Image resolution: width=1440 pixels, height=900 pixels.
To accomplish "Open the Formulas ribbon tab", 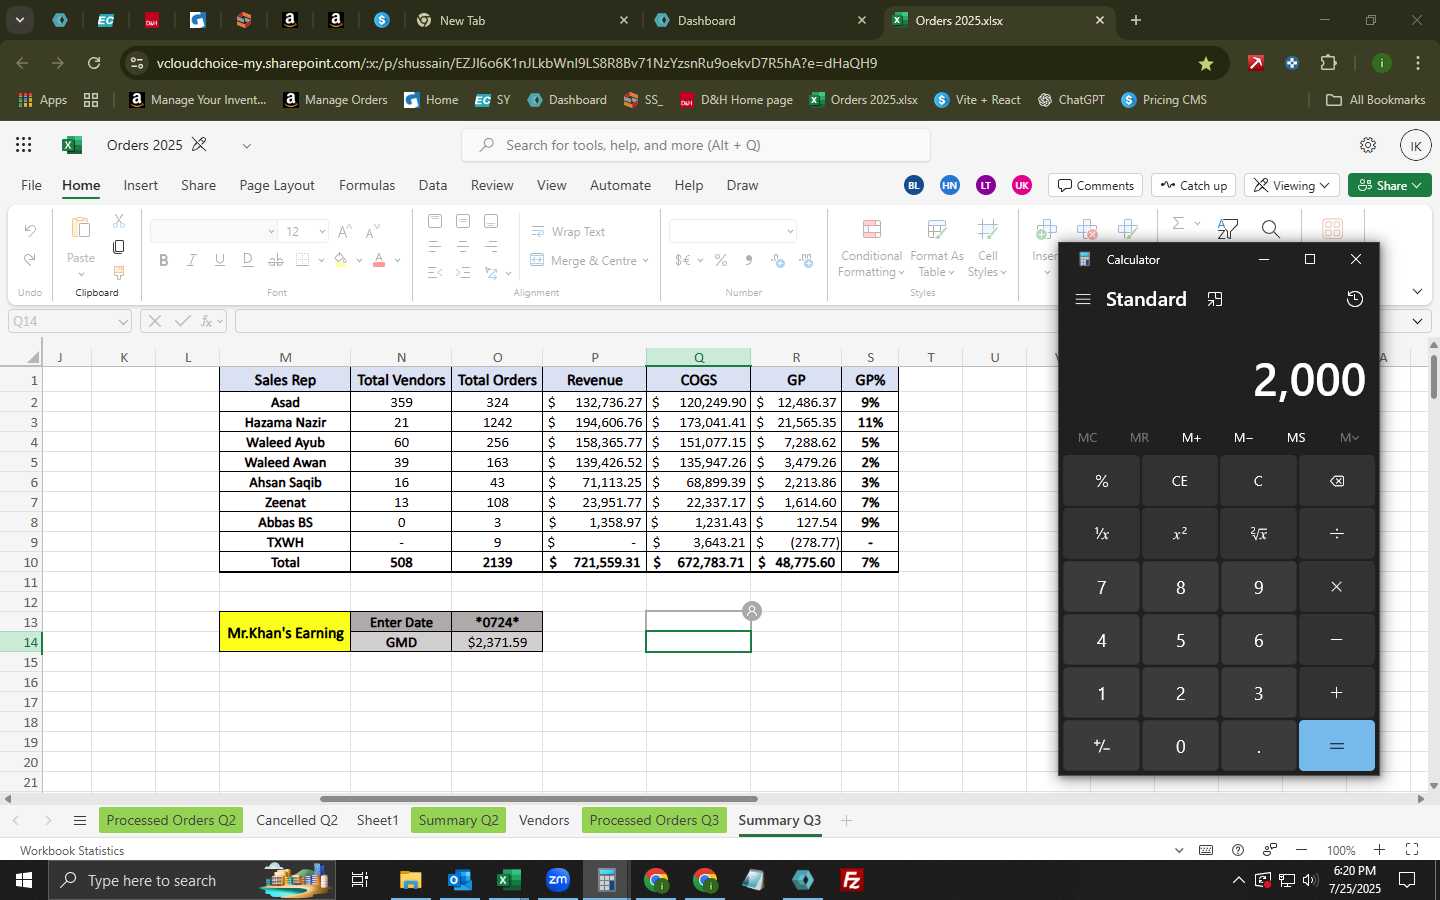I will point(367,185).
